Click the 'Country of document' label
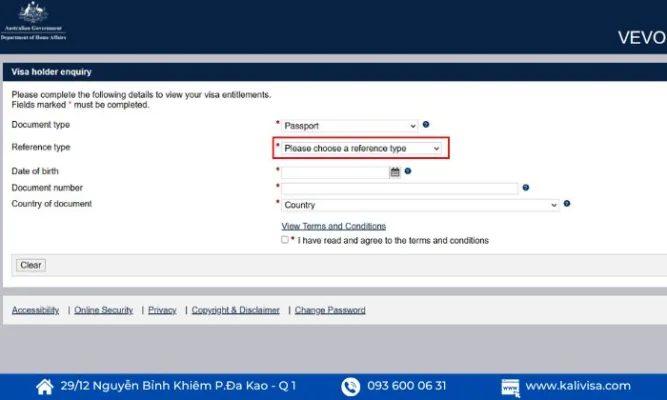 (51, 204)
